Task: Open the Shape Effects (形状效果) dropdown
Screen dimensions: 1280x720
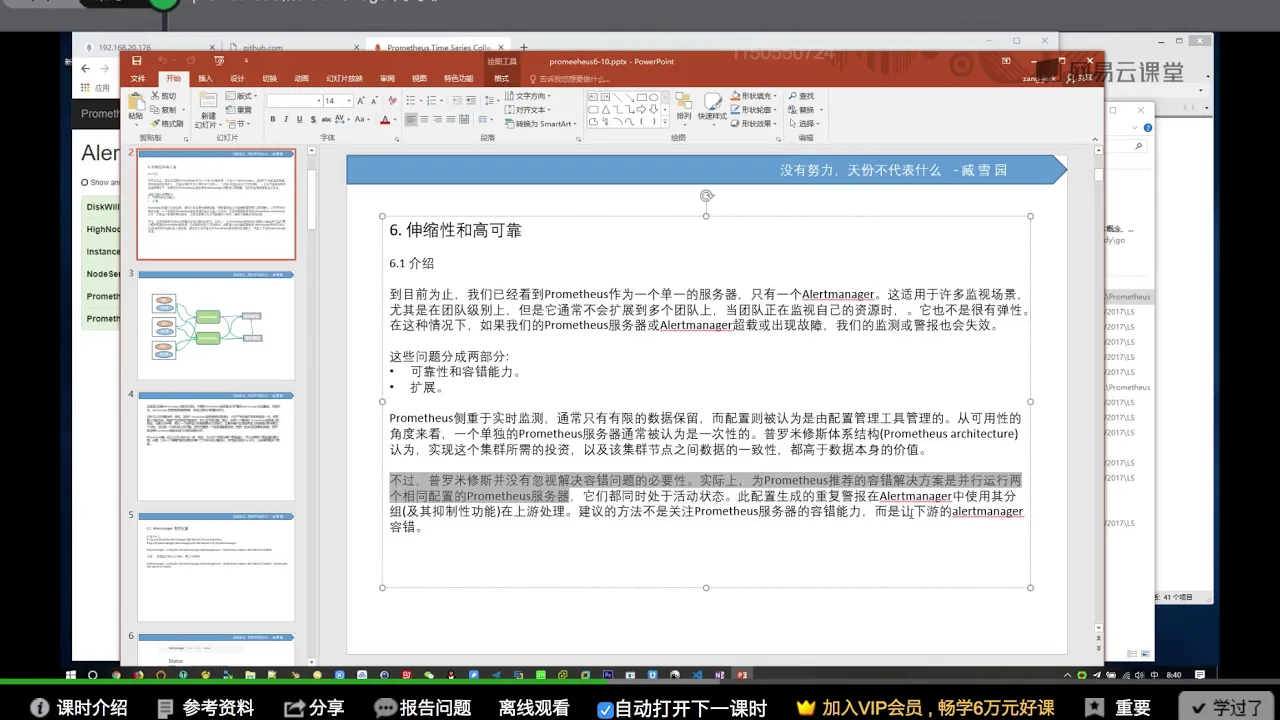Action: coord(754,124)
